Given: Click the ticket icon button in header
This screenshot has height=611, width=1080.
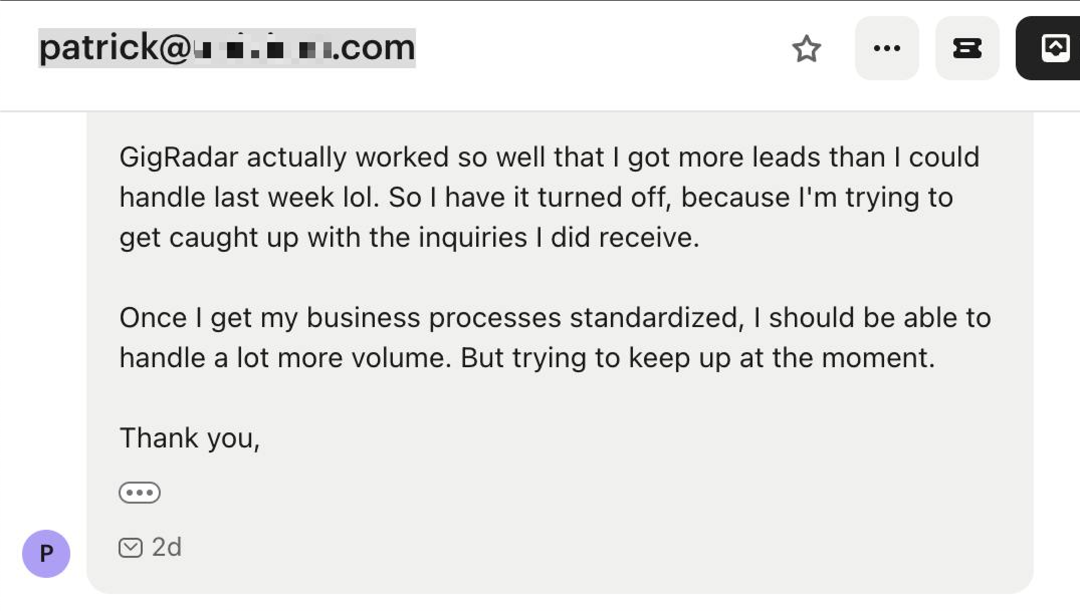Looking at the screenshot, I should 967,48.
